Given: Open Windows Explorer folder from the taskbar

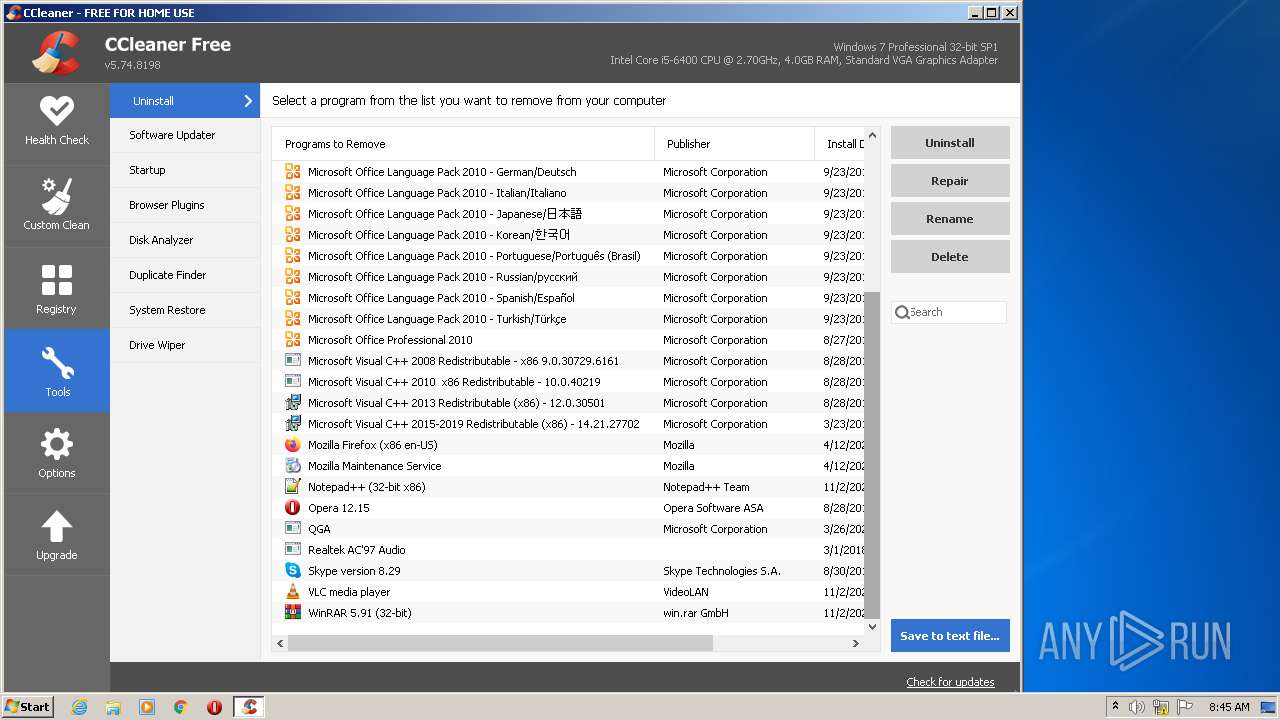Looking at the screenshot, I should click(113, 707).
